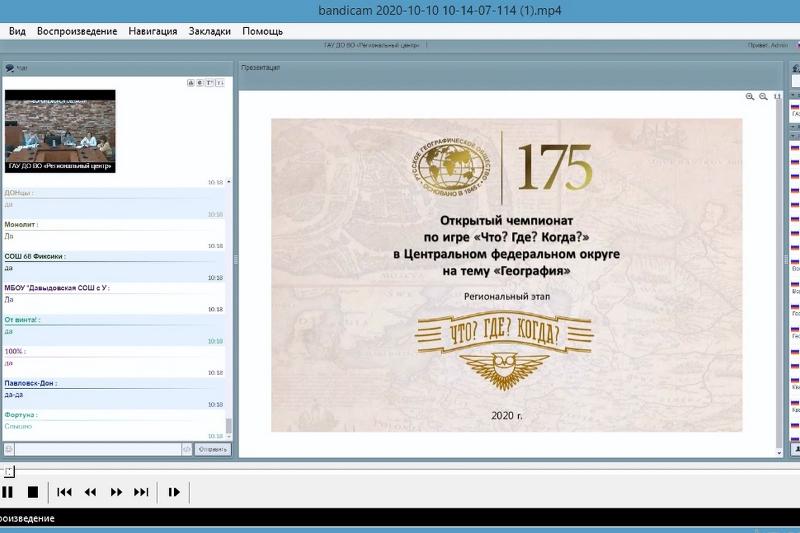
Task: Fast forward the video
Action: pyautogui.click(x=116, y=492)
